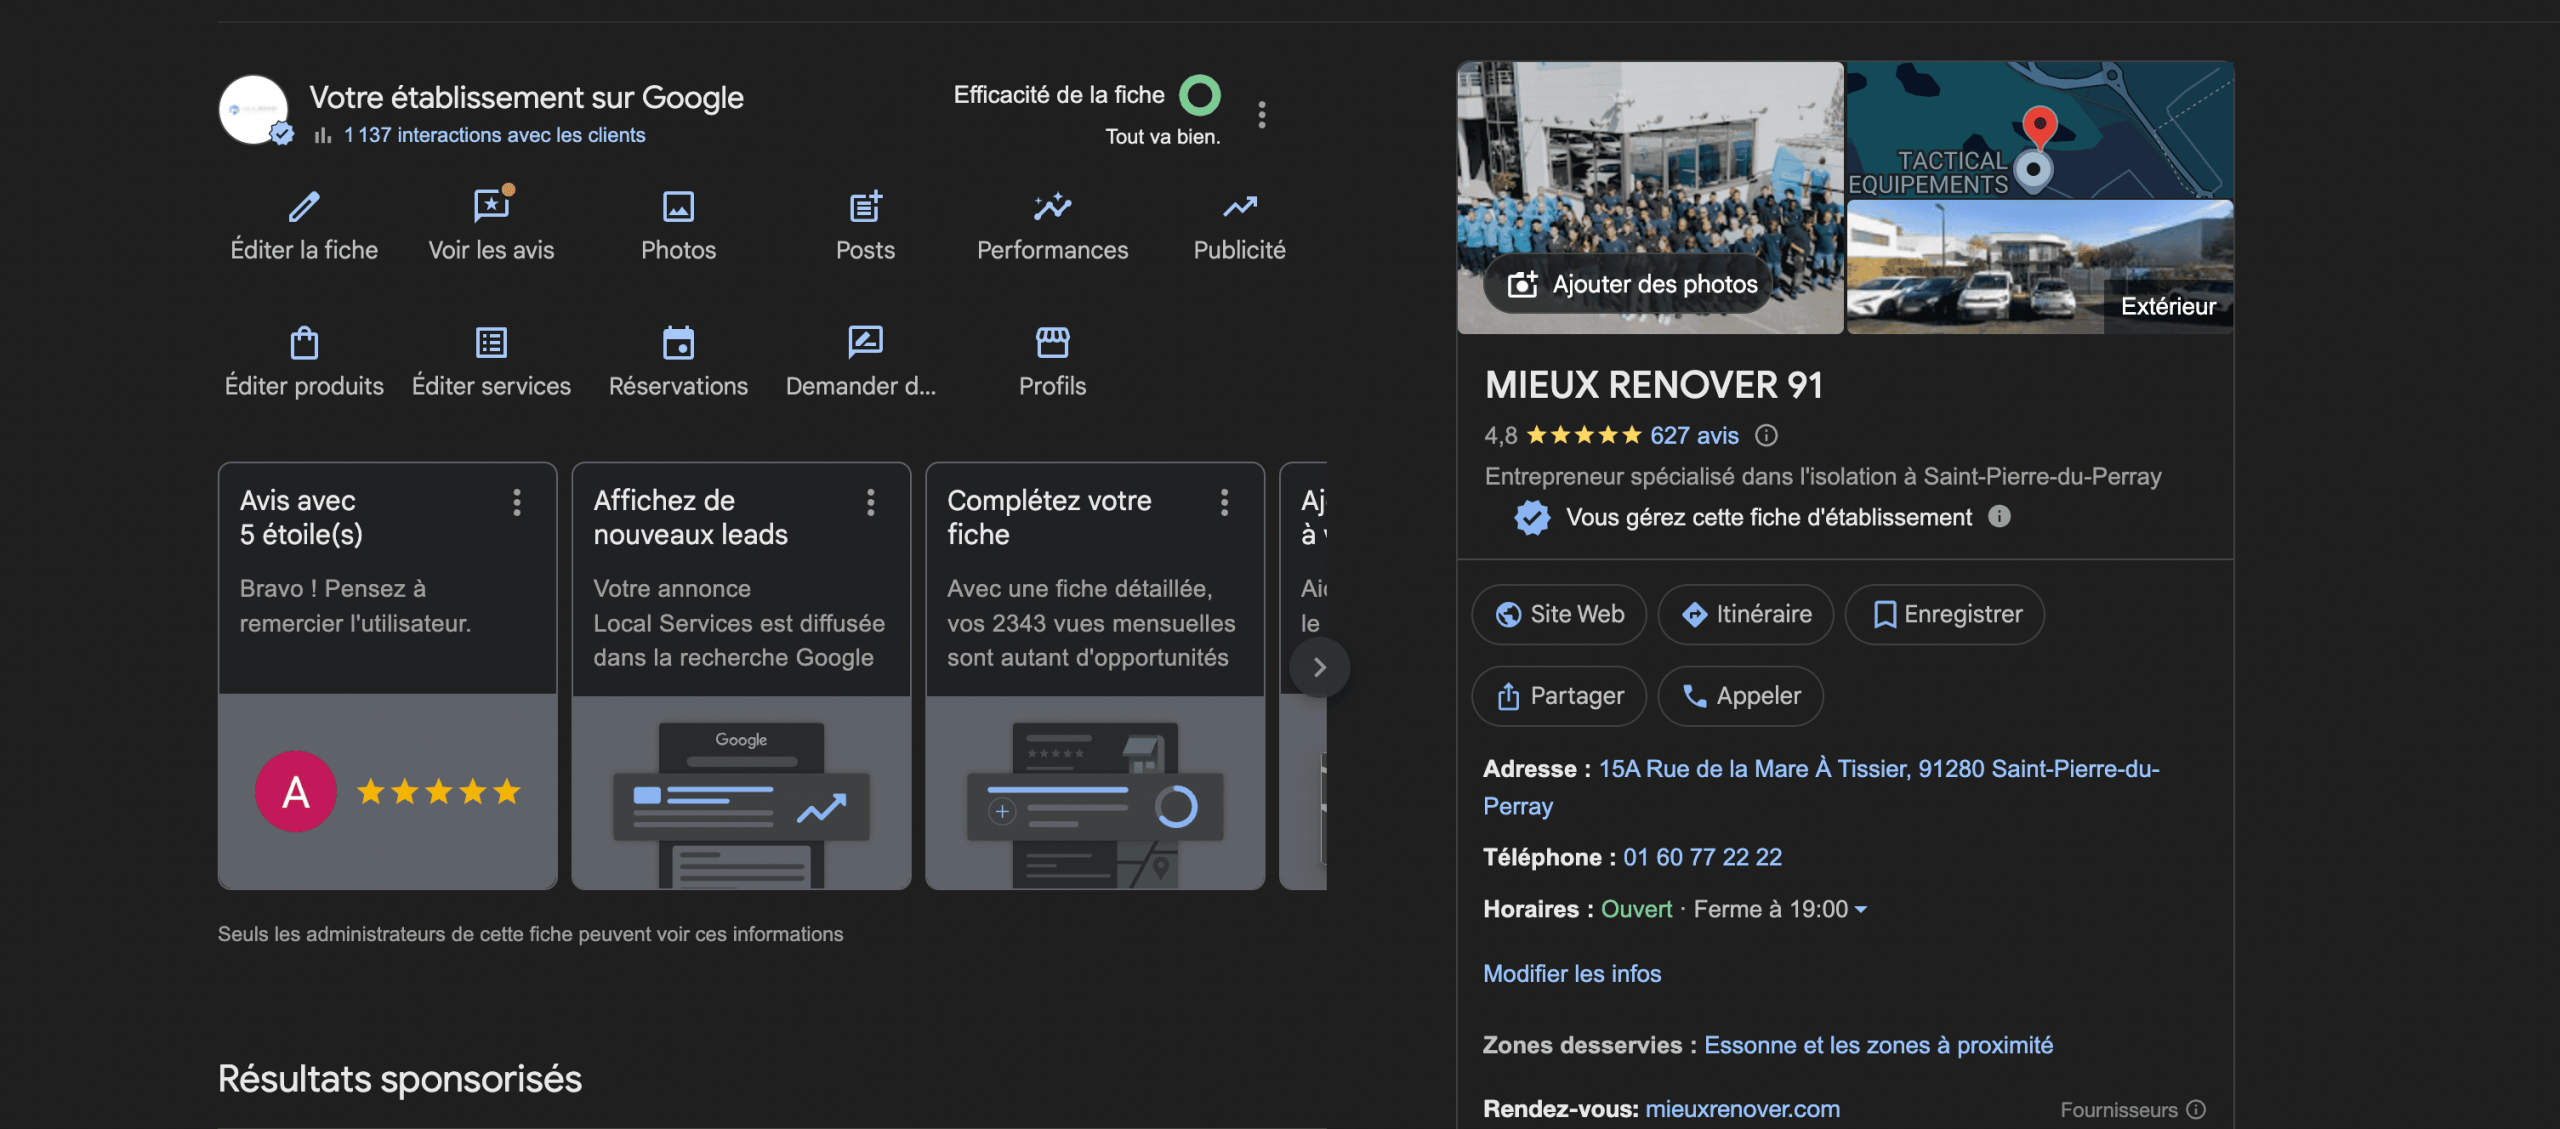Open options menu on Complétez votre fiche card
Viewport: 2560px width, 1129px height.
click(1224, 502)
